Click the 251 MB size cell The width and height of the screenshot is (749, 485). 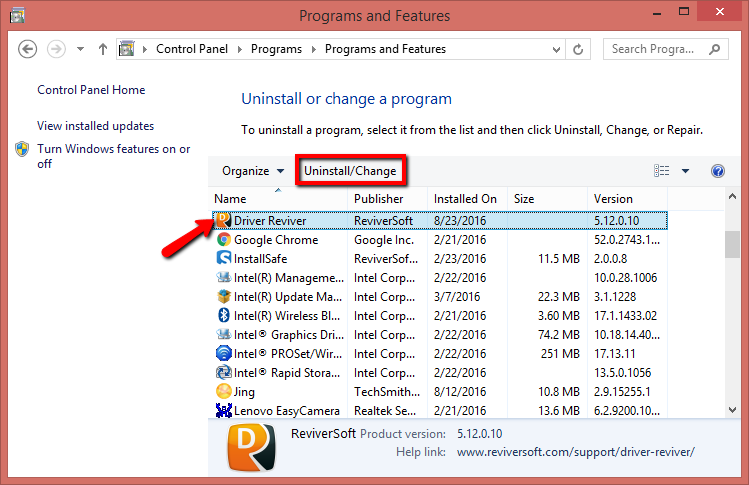pyautogui.click(x=560, y=354)
